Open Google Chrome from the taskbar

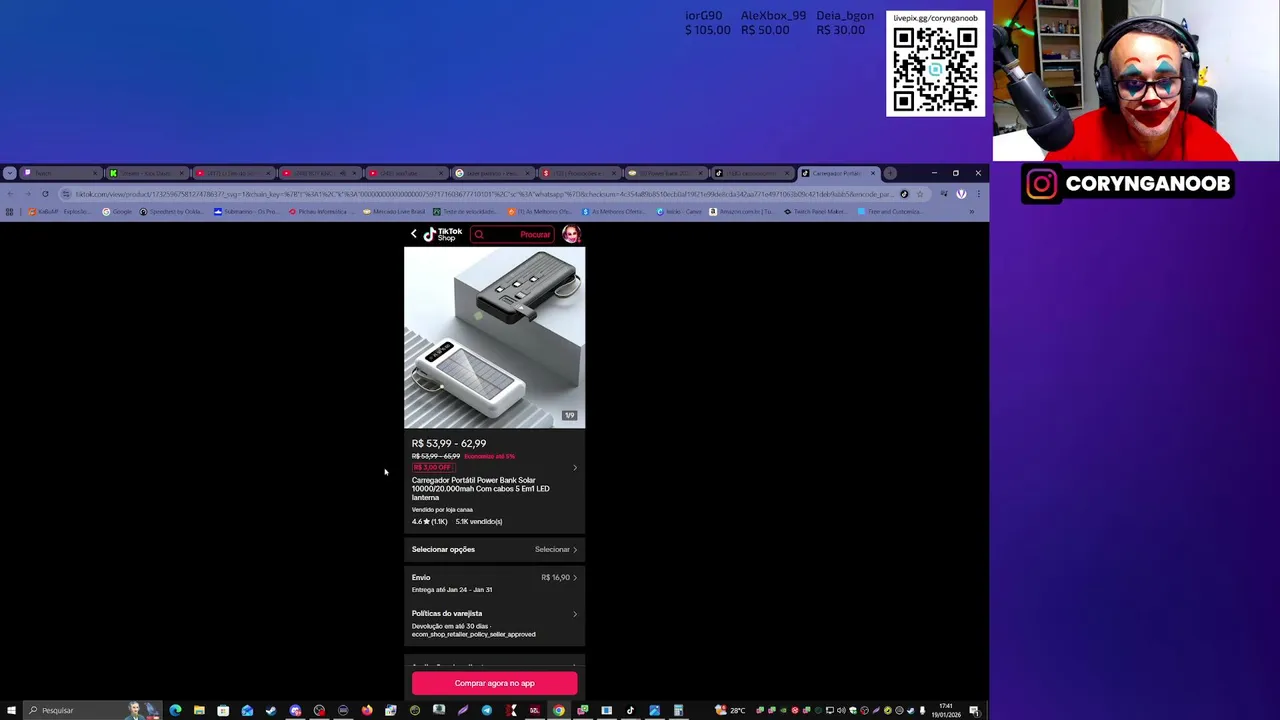coord(559,710)
